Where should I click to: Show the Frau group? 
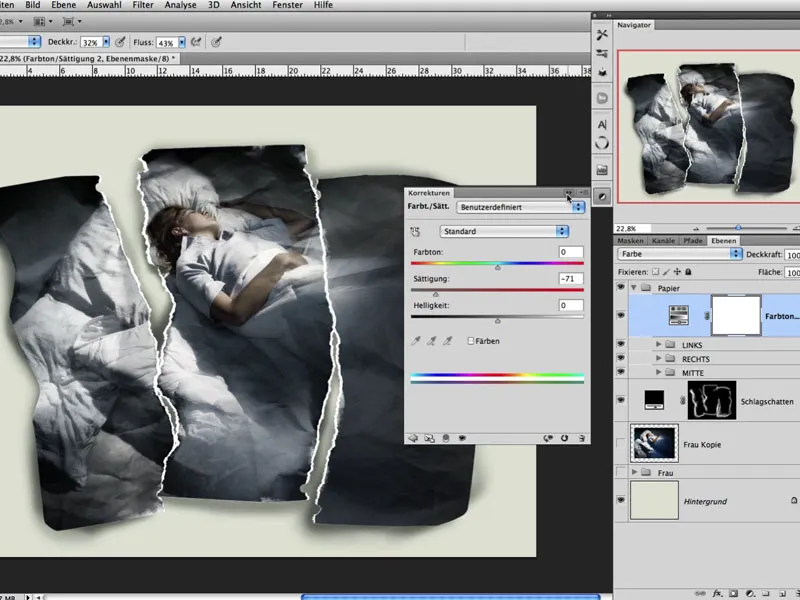[621, 472]
